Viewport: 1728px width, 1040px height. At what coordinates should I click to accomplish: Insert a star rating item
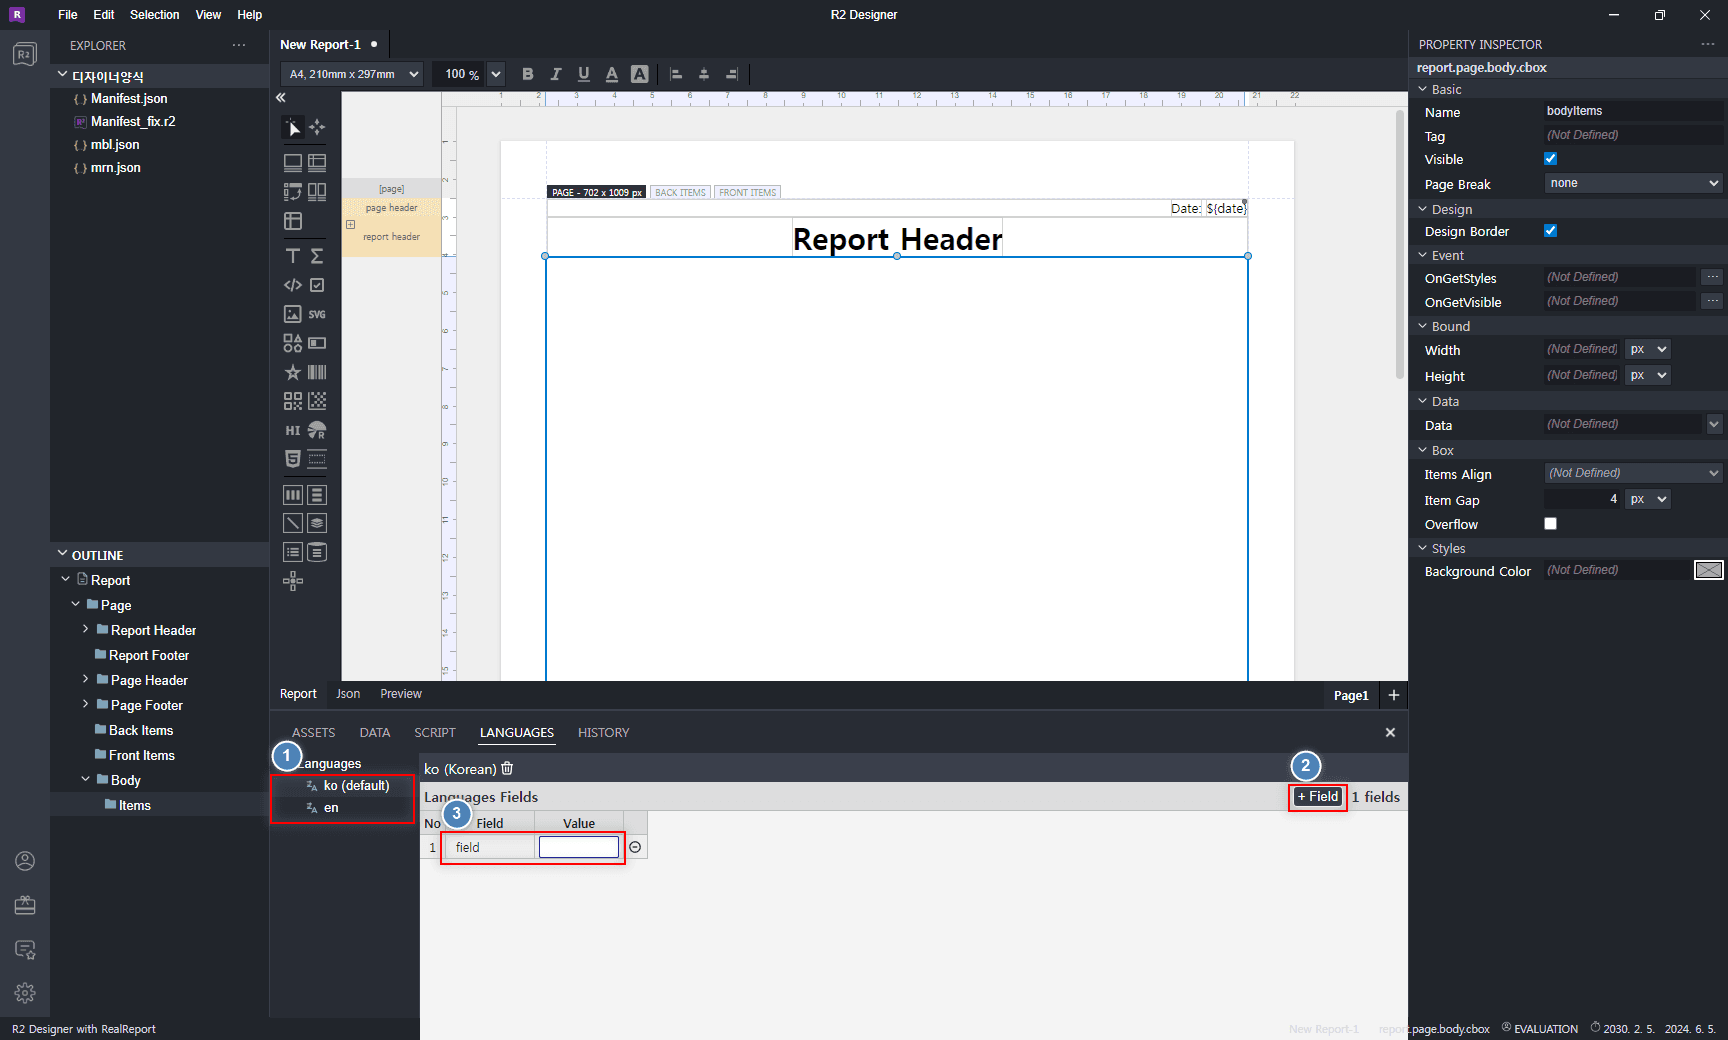pos(292,372)
